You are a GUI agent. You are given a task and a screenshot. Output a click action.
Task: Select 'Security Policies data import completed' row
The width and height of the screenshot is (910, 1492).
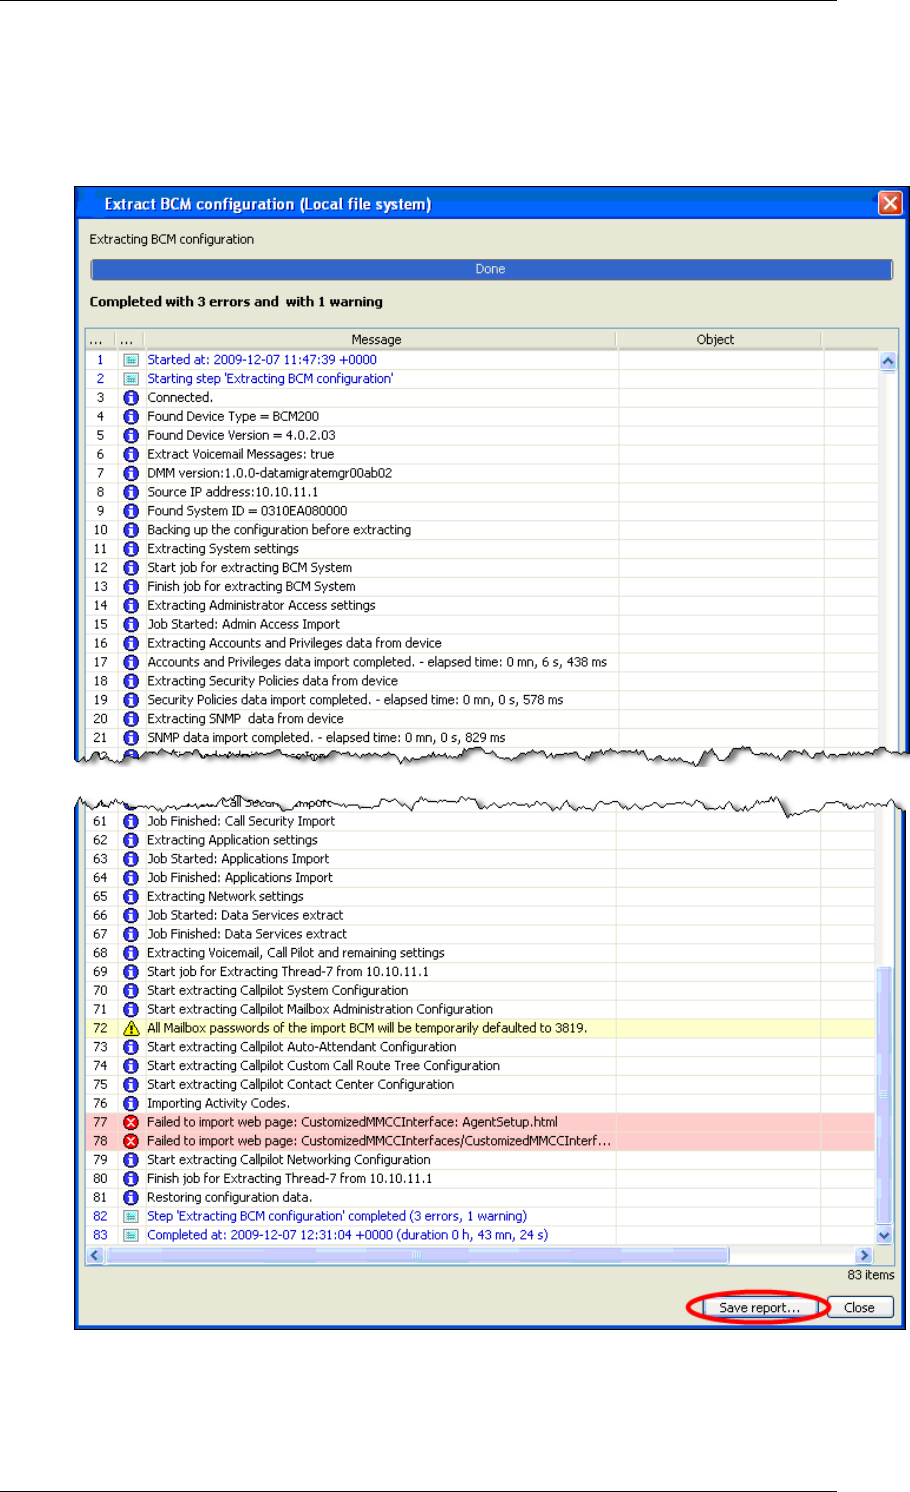pyautogui.click(x=482, y=700)
